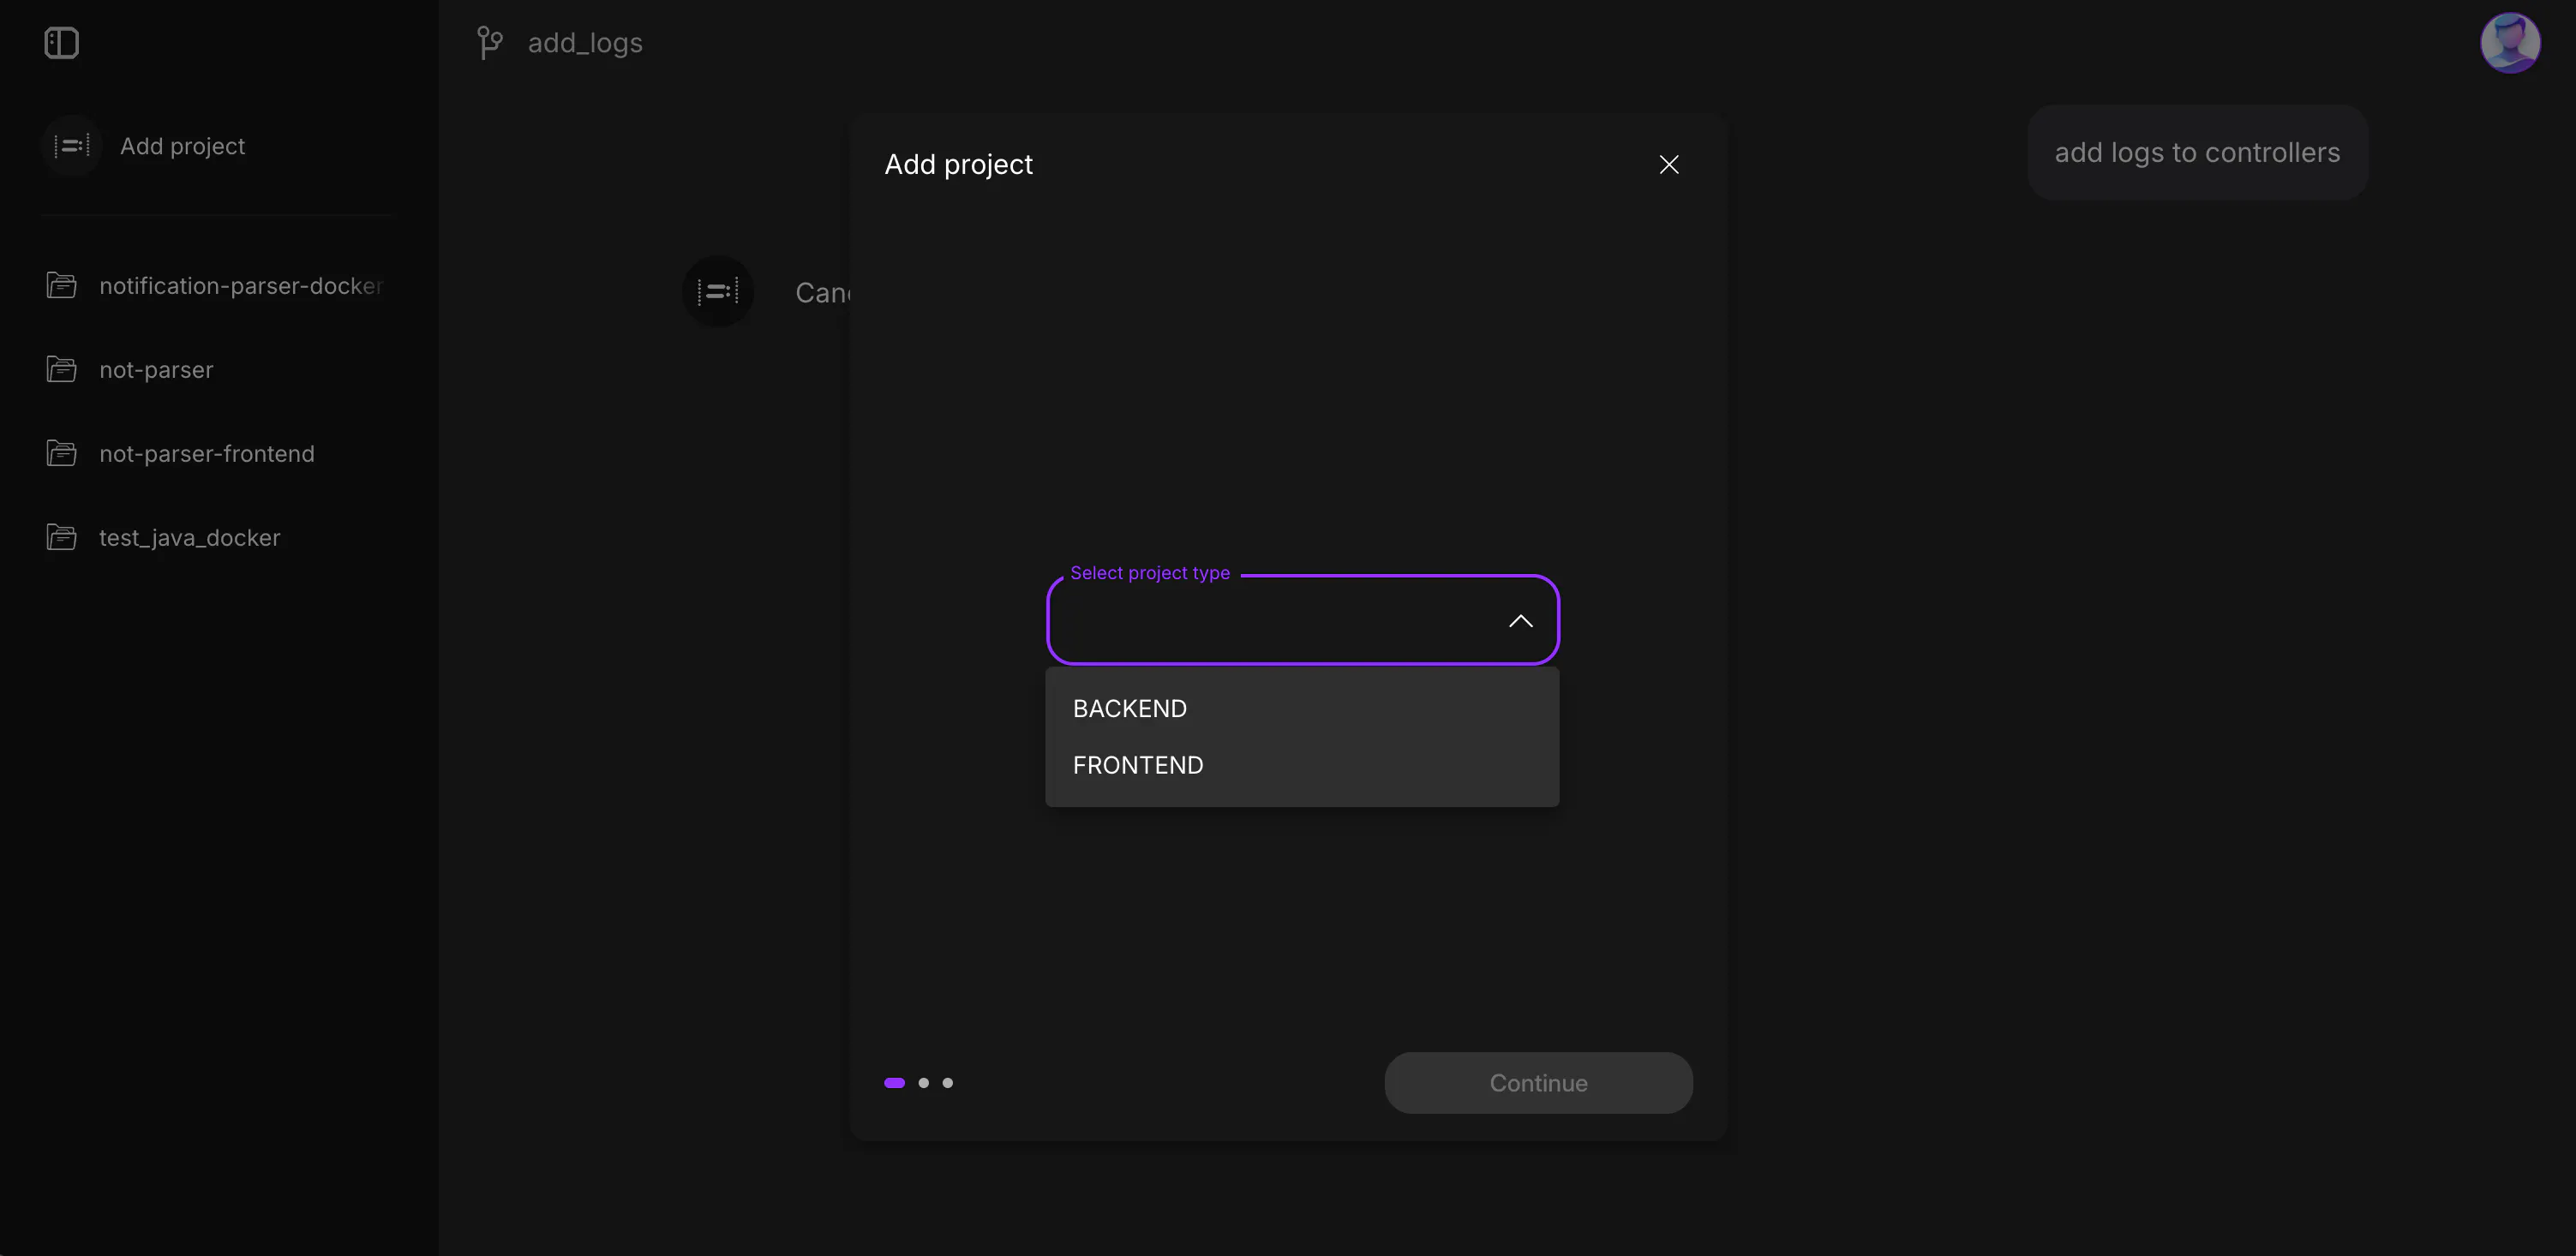Click the Add project dialog title
The image size is (2576, 1256).
958,165
